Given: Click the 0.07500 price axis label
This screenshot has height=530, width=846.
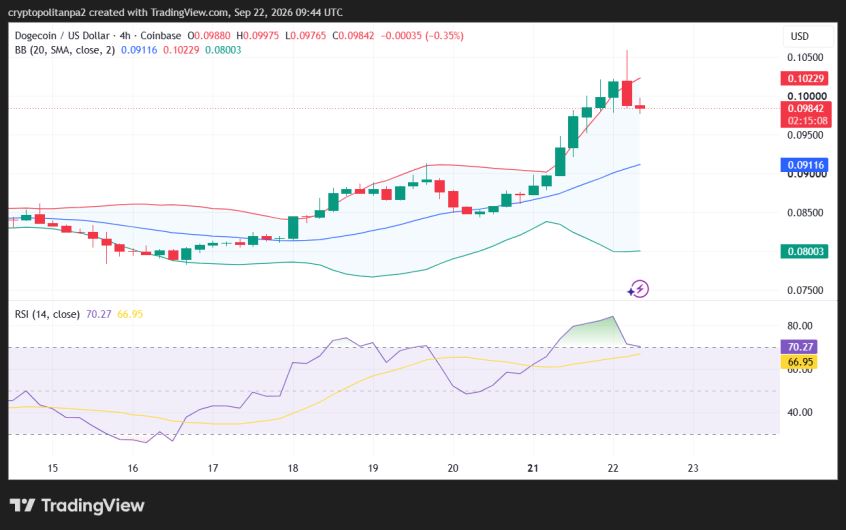Looking at the screenshot, I should (805, 290).
